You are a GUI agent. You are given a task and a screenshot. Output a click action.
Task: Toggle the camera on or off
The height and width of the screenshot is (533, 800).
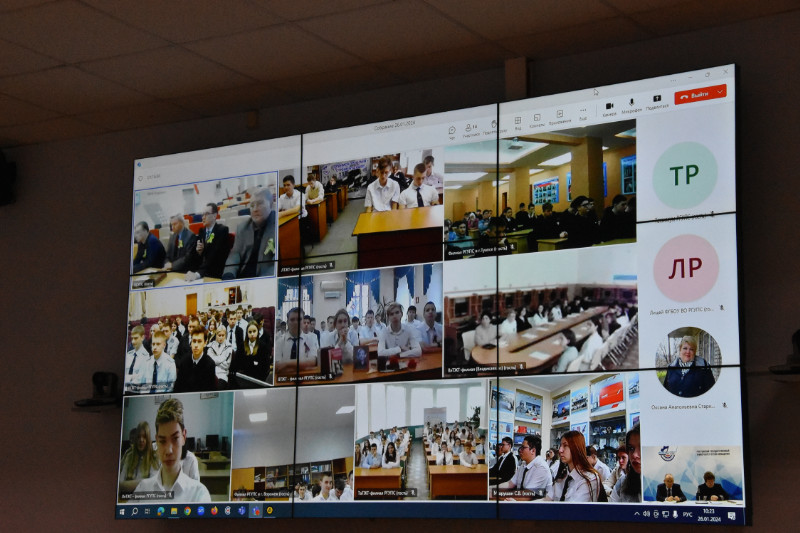tap(609, 107)
